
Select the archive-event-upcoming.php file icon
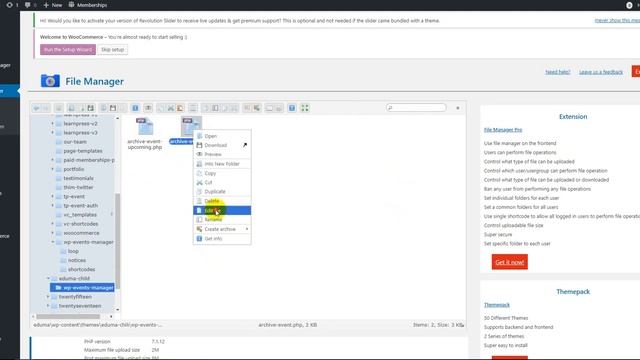144,127
